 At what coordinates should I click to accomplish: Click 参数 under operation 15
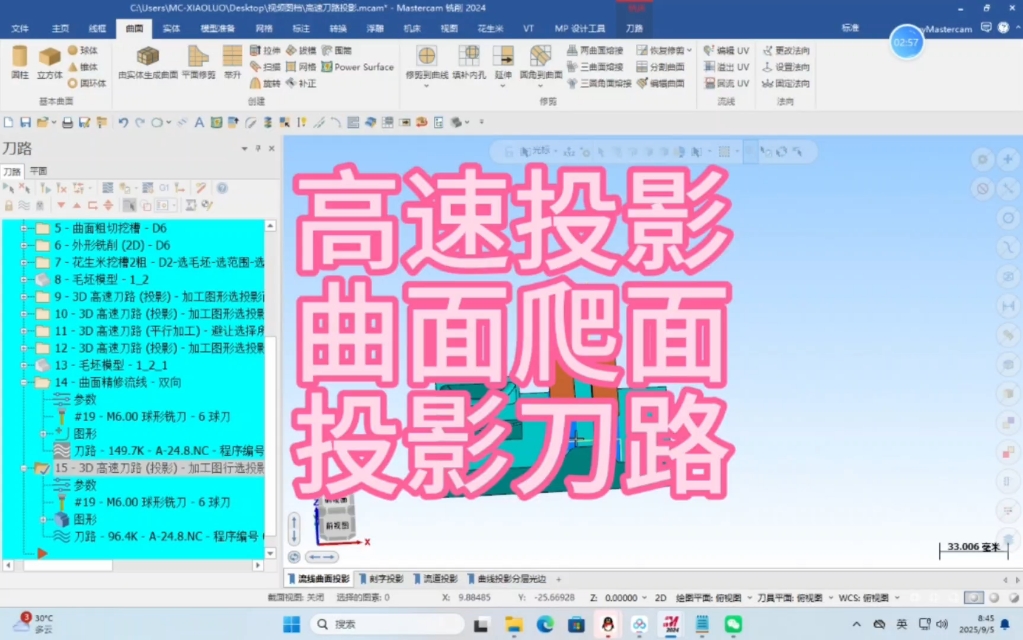[x=85, y=485]
